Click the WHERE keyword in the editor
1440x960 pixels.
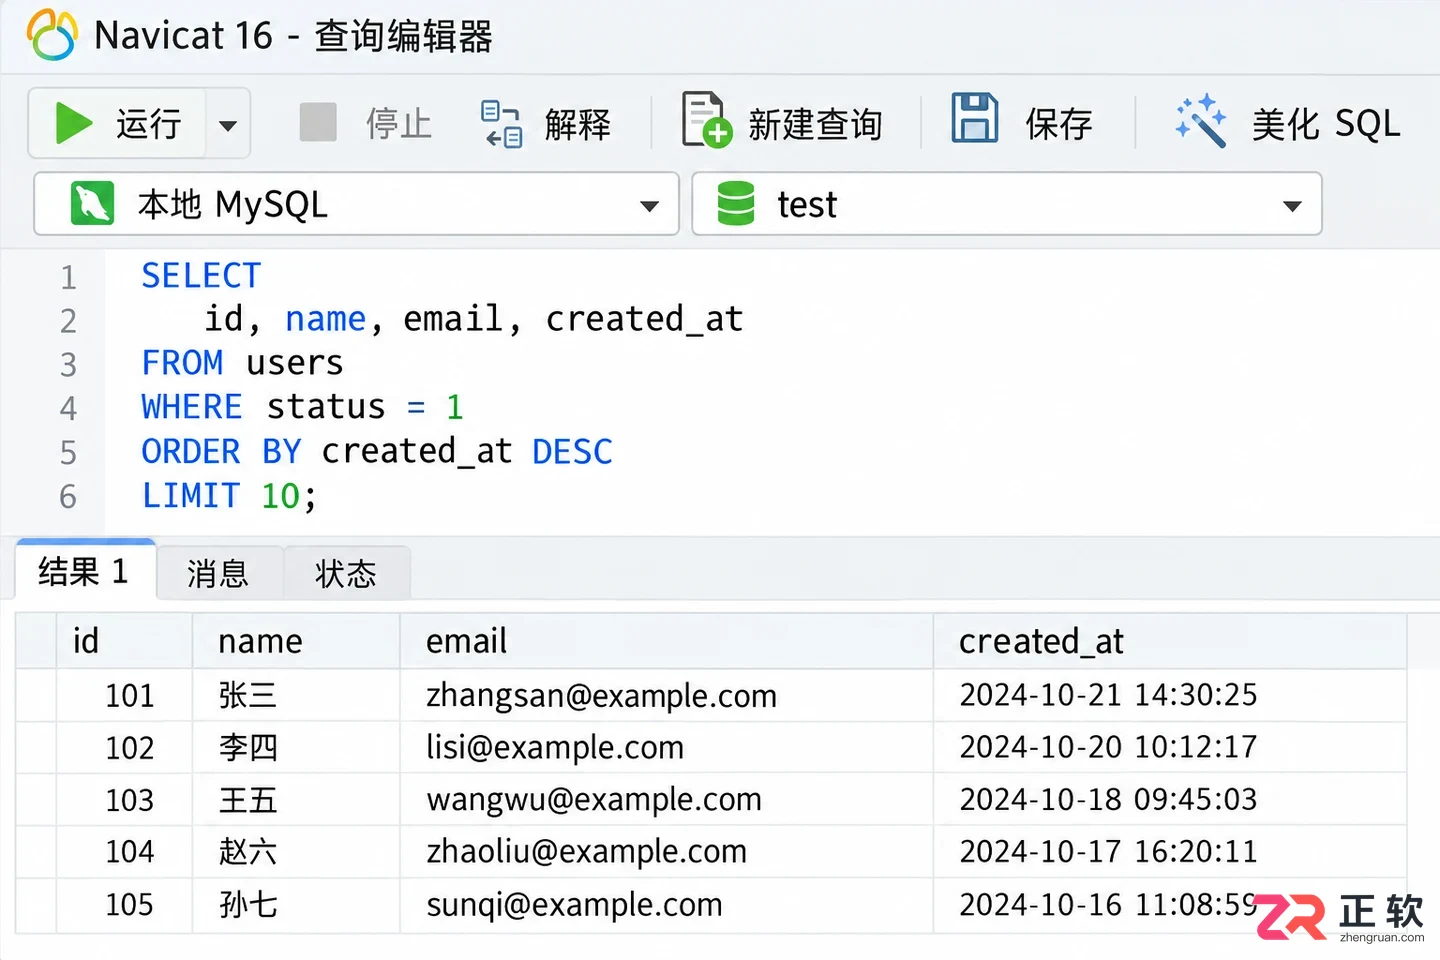click(x=192, y=407)
